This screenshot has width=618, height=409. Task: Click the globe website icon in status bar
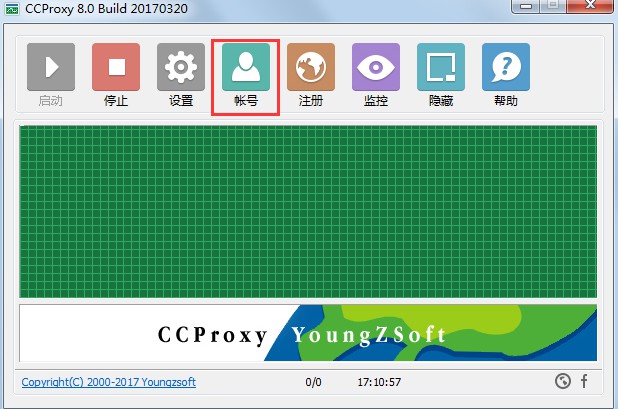pos(563,381)
